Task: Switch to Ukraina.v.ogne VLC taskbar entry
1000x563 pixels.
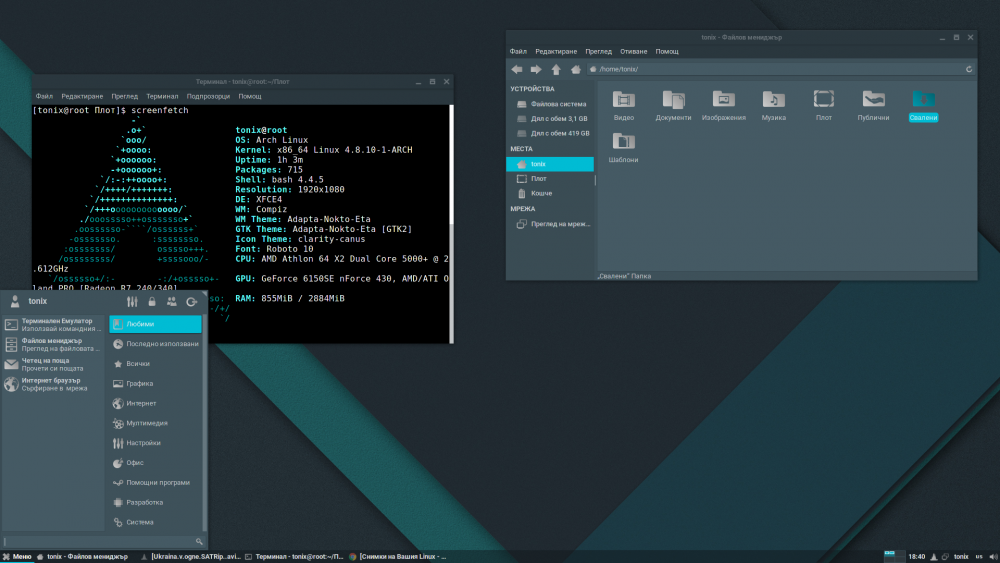Action: [x=191, y=557]
